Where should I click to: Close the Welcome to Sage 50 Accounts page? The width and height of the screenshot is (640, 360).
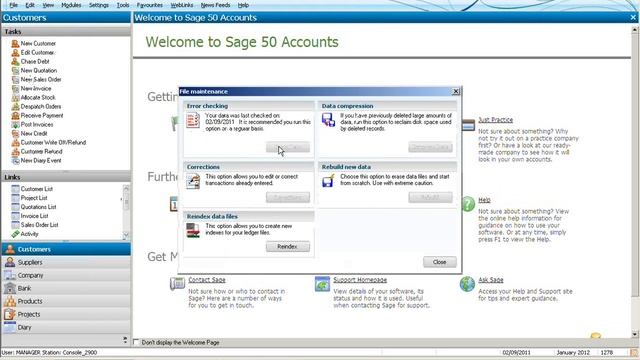coord(633,17)
